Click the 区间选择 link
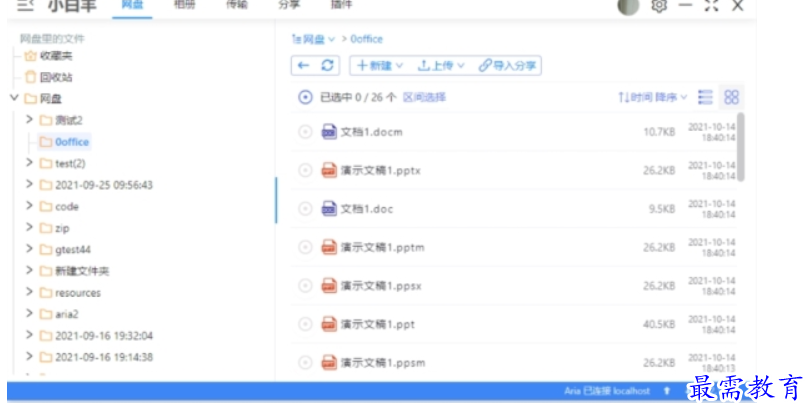This screenshot has width=811, height=419. click(424, 97)
